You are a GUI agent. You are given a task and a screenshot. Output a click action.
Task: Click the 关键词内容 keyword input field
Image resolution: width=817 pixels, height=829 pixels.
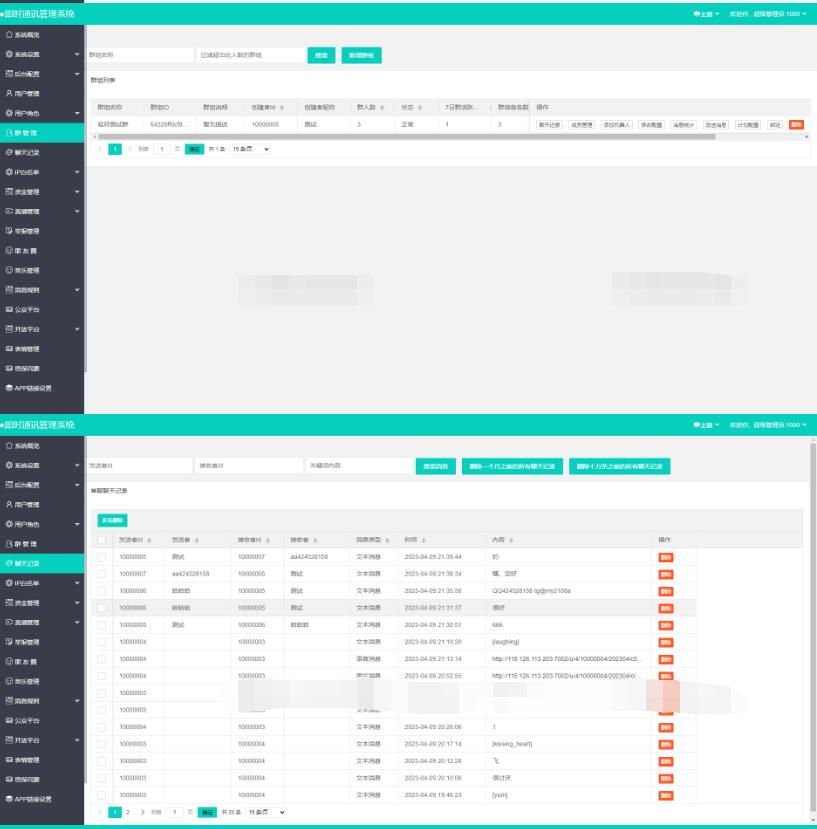359,466
